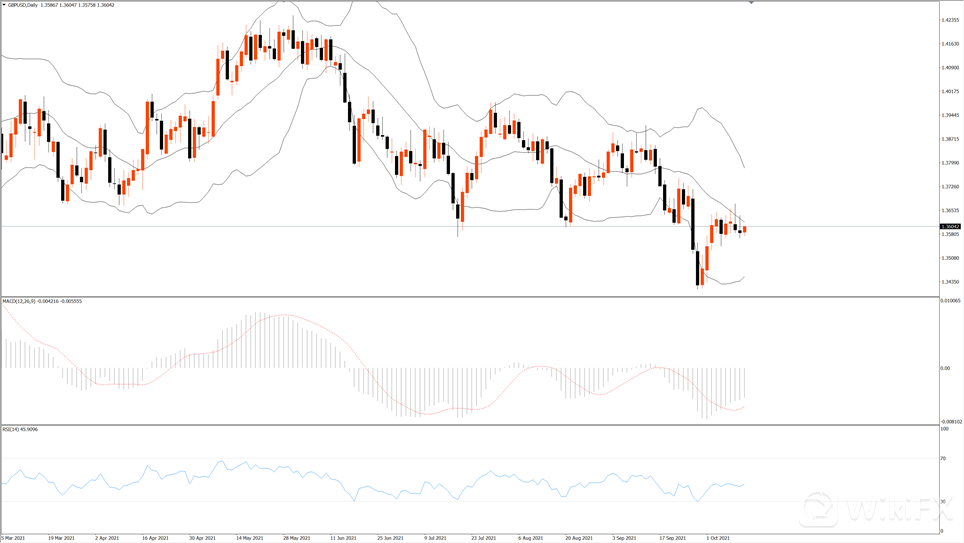Select the RSI(14) indicator label
Viewport: 964px width, 543px height.
[14, 429]
